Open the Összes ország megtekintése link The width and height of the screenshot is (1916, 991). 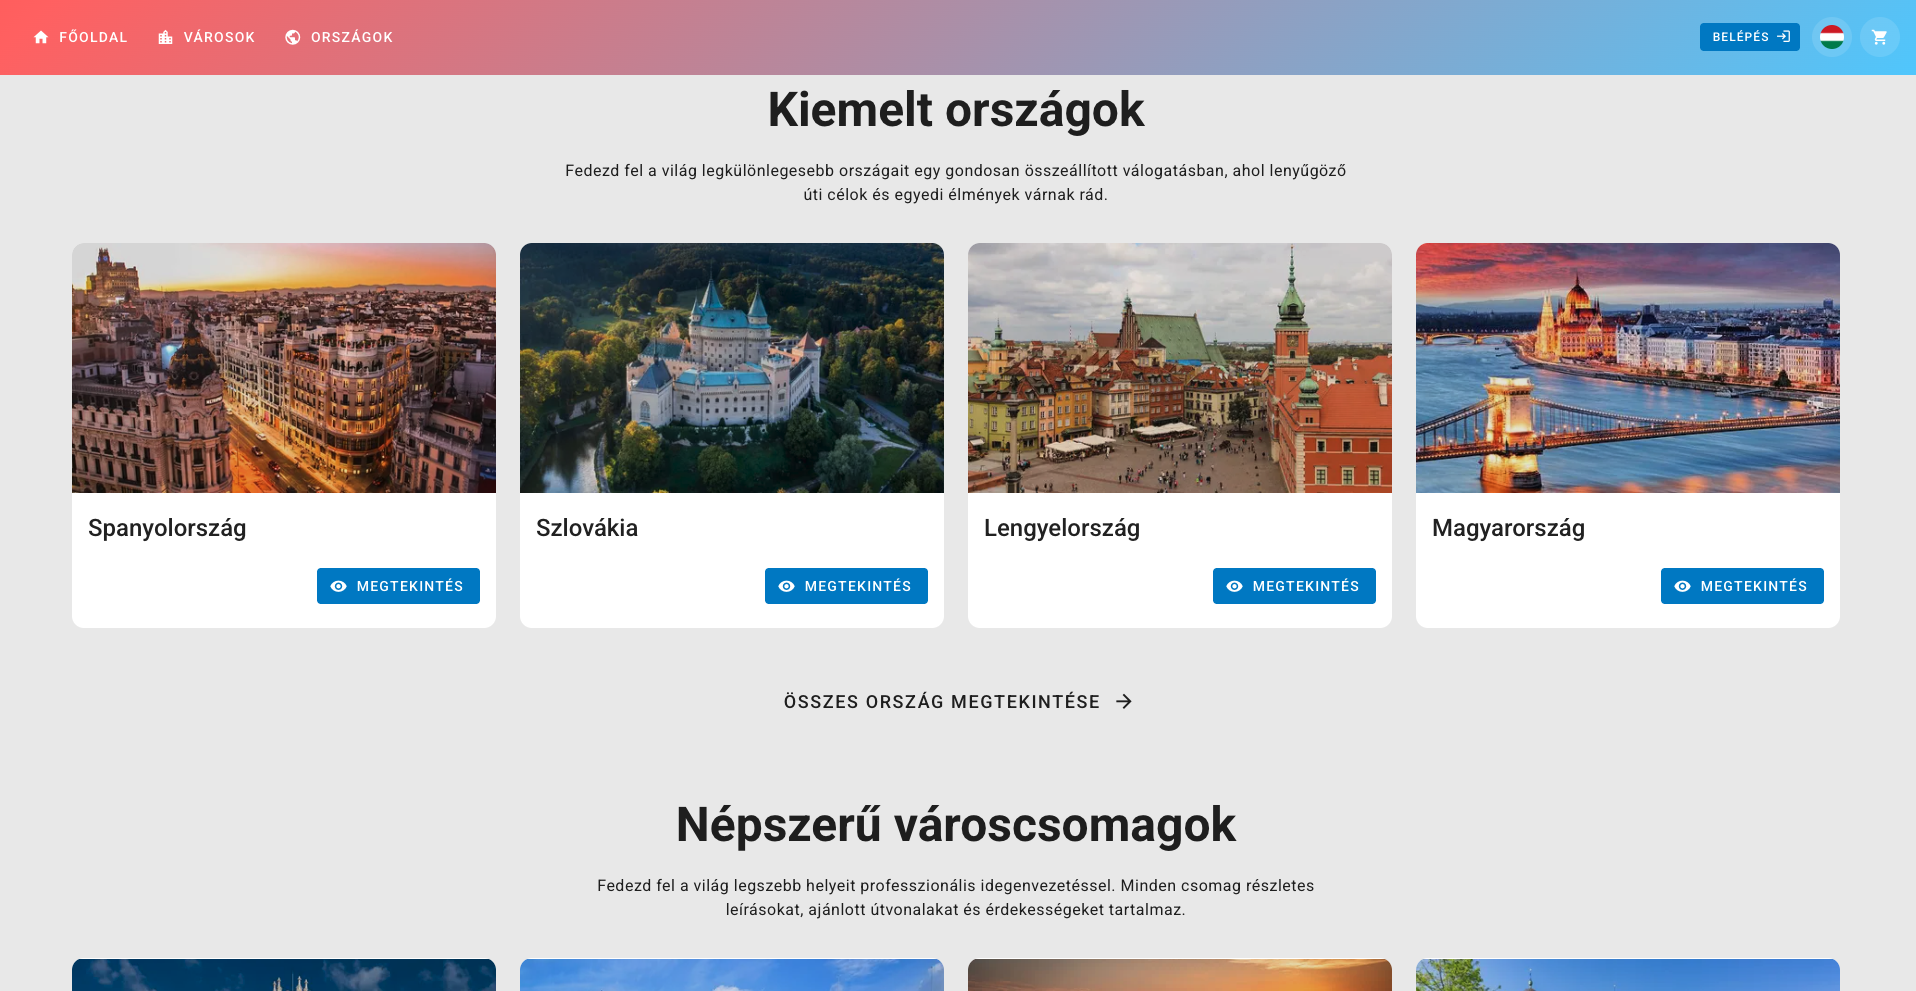941,702
